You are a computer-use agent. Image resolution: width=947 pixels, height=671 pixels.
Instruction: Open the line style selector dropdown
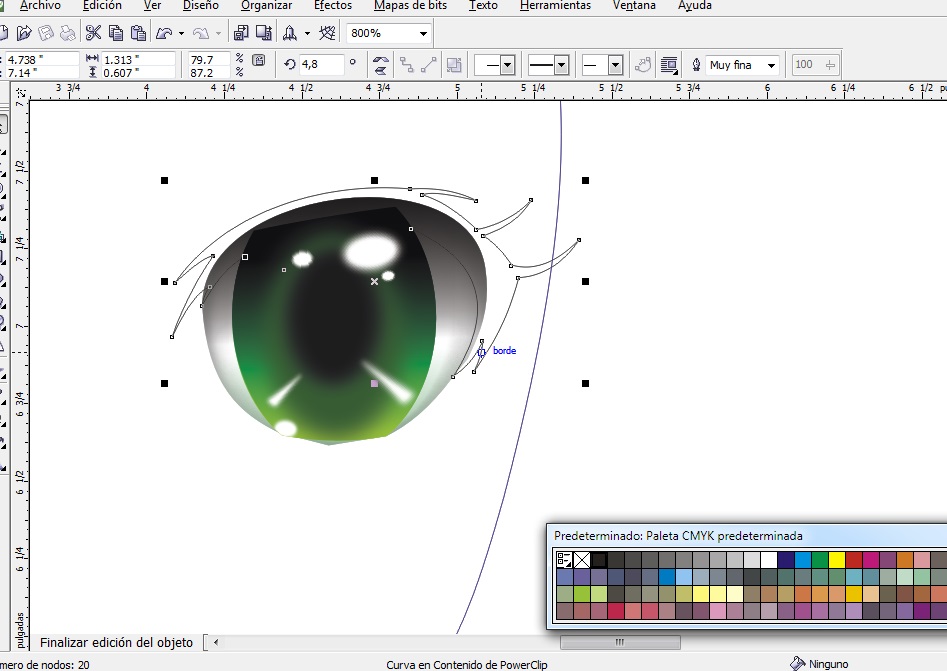click(x=559, y=65)
